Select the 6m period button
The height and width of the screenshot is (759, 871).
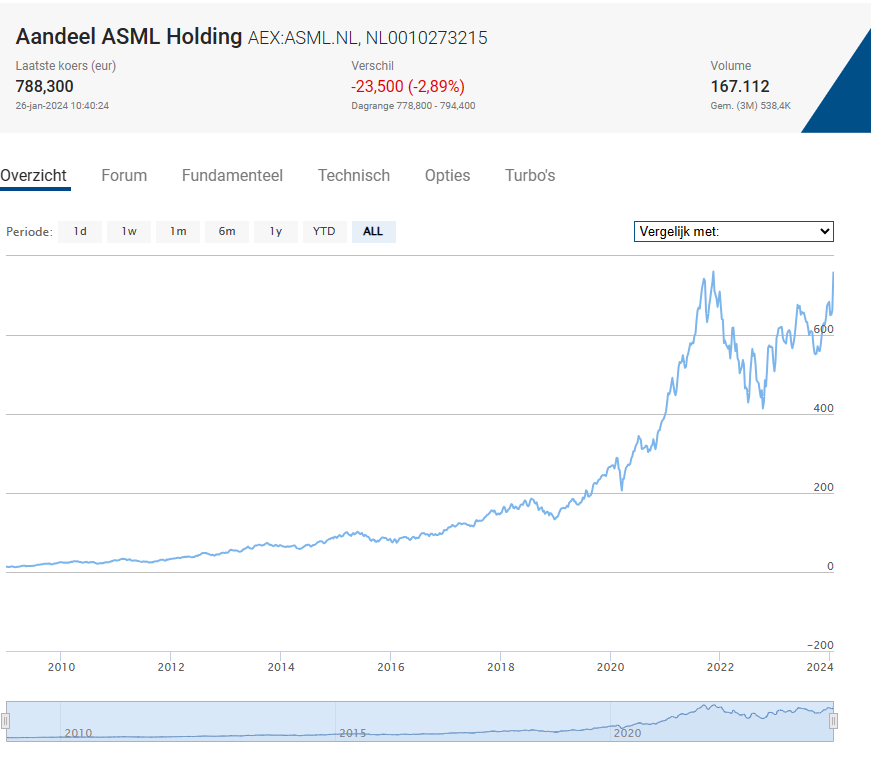pyautogui.click(x=227, y=231)
